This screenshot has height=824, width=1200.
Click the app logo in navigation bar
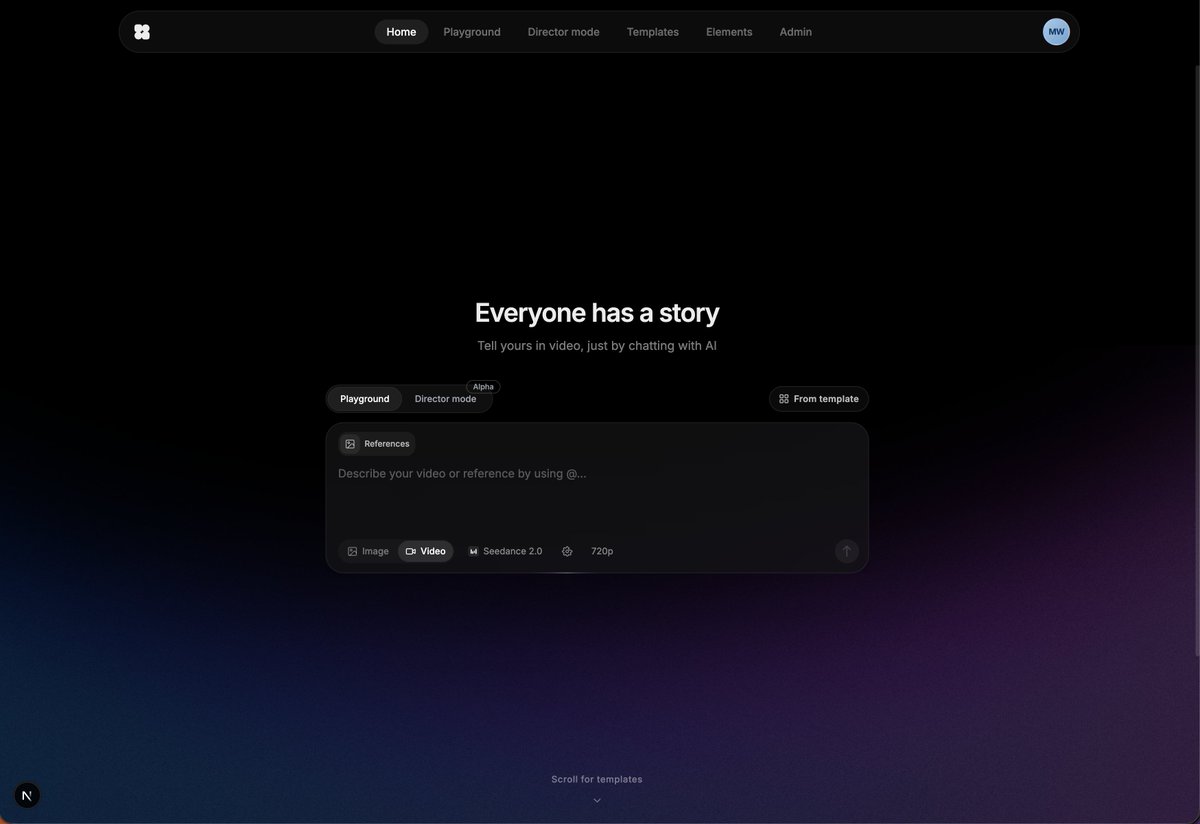point(142,32)
